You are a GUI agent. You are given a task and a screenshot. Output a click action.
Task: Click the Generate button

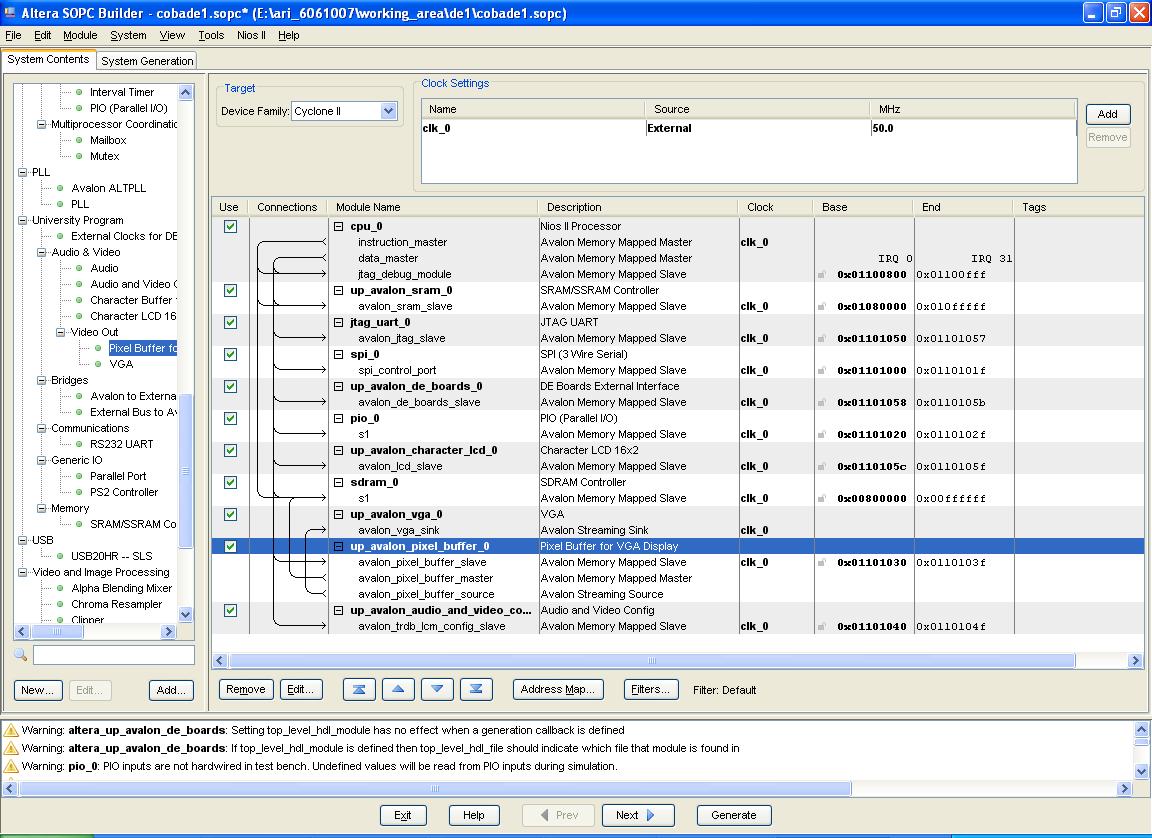[x=733, y=815]
